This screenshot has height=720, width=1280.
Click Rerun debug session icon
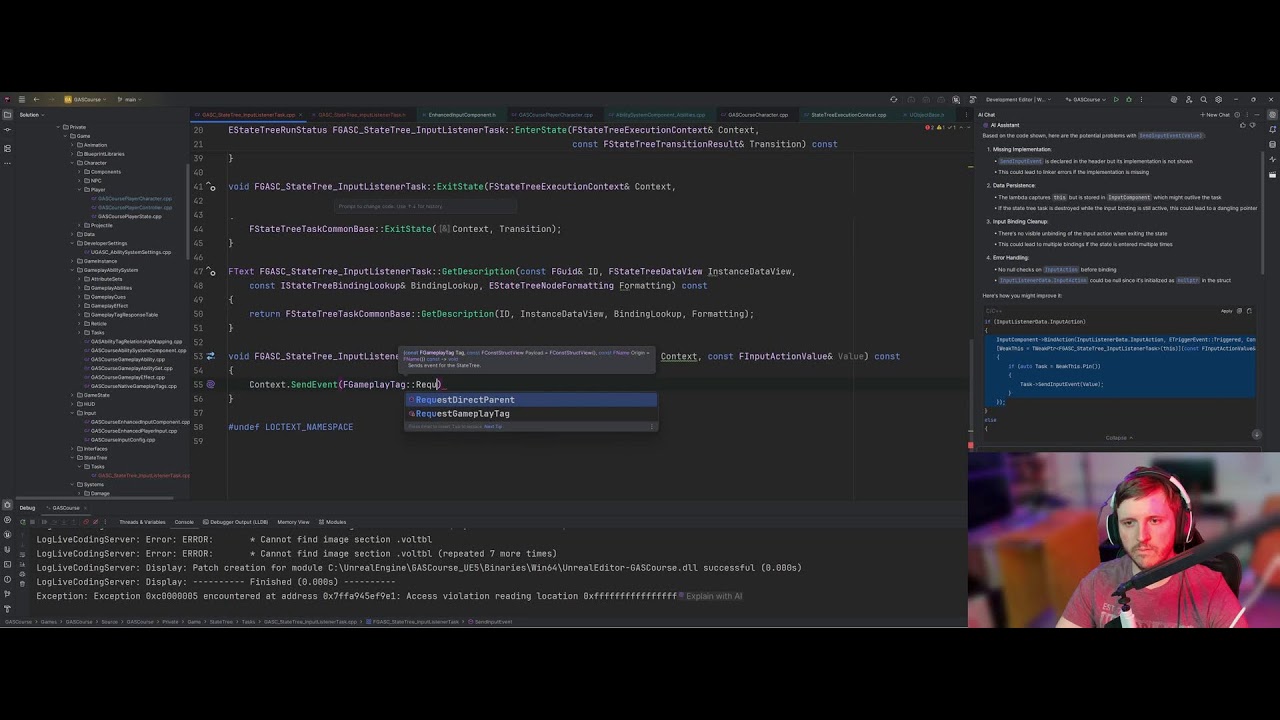tap(23, 522)
